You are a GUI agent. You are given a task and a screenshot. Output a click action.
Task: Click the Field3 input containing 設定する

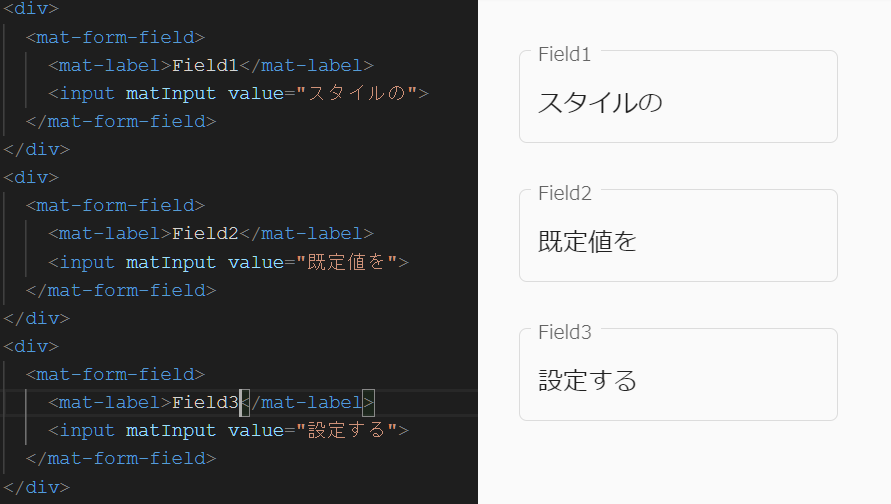click(x=678, y=374)
